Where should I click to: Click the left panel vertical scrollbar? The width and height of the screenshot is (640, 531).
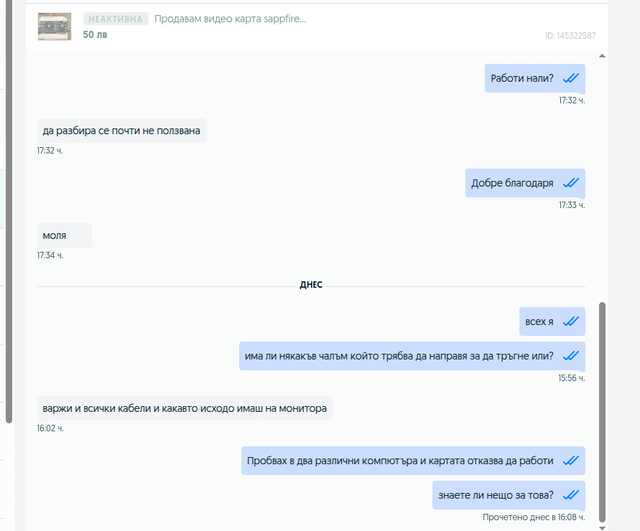pyautogui.click(x=9, y=211)
